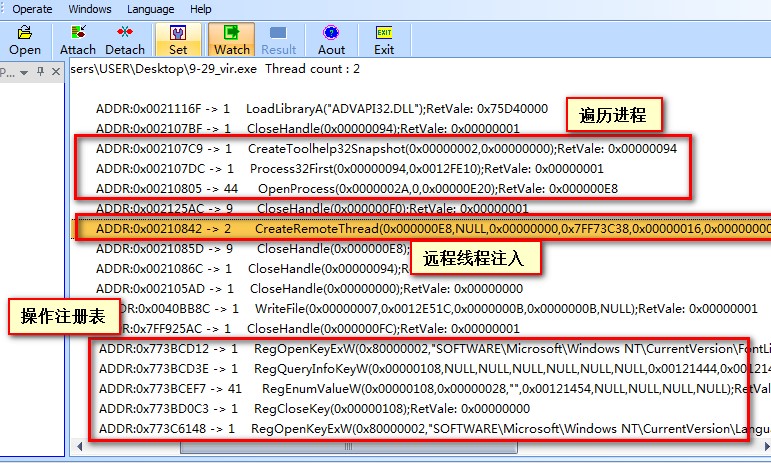Select the CreateToolhelp32Snapshot log row
The width and height of the screenshot is (771, 463).
coord(386,148)
